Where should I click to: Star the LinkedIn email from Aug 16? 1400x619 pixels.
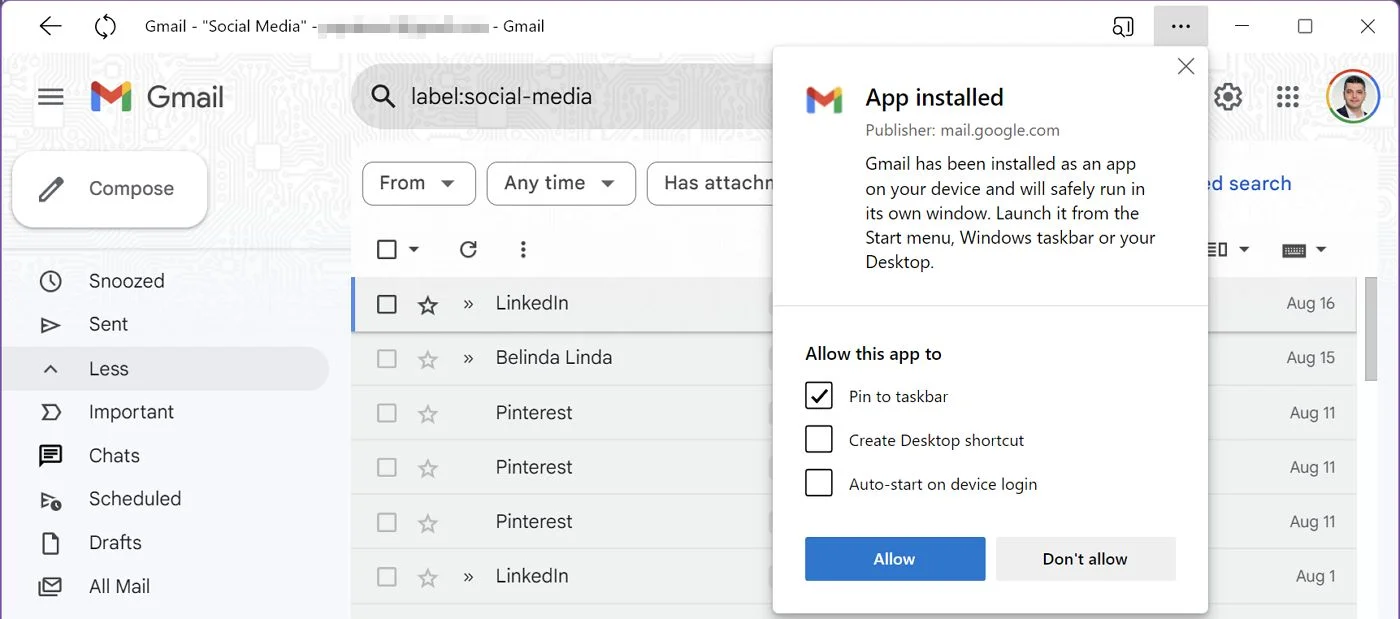click(427, 303)
